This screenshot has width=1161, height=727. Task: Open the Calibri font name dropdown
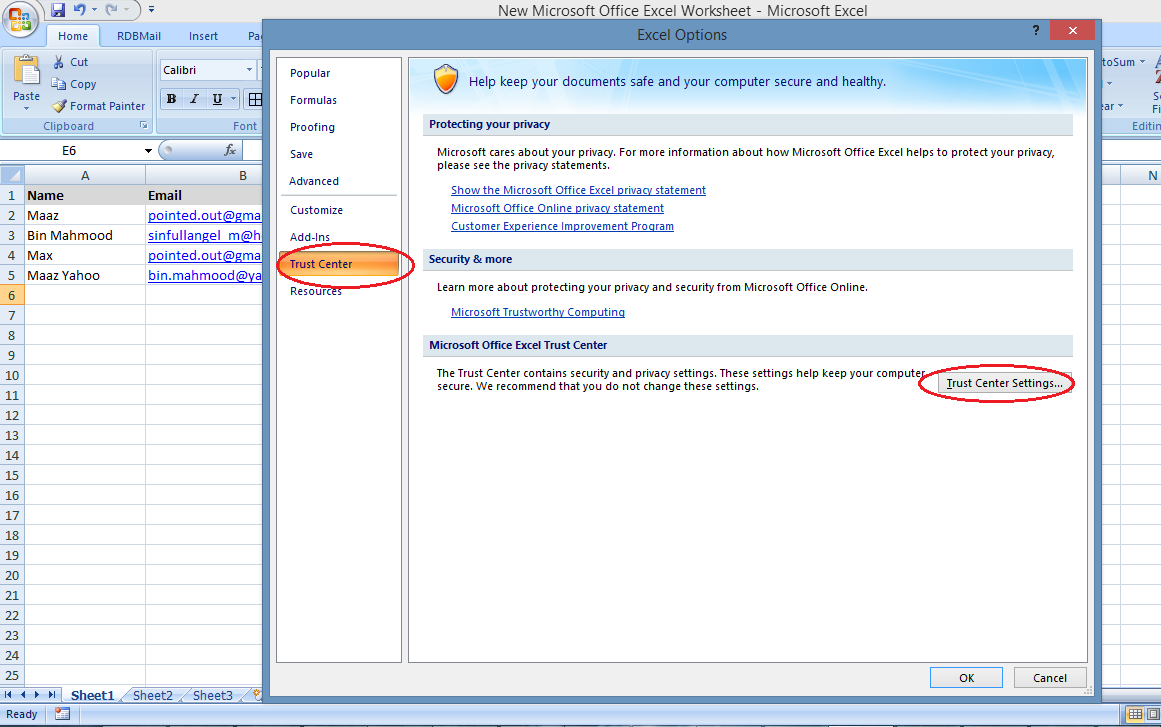[x=249, y=70]
